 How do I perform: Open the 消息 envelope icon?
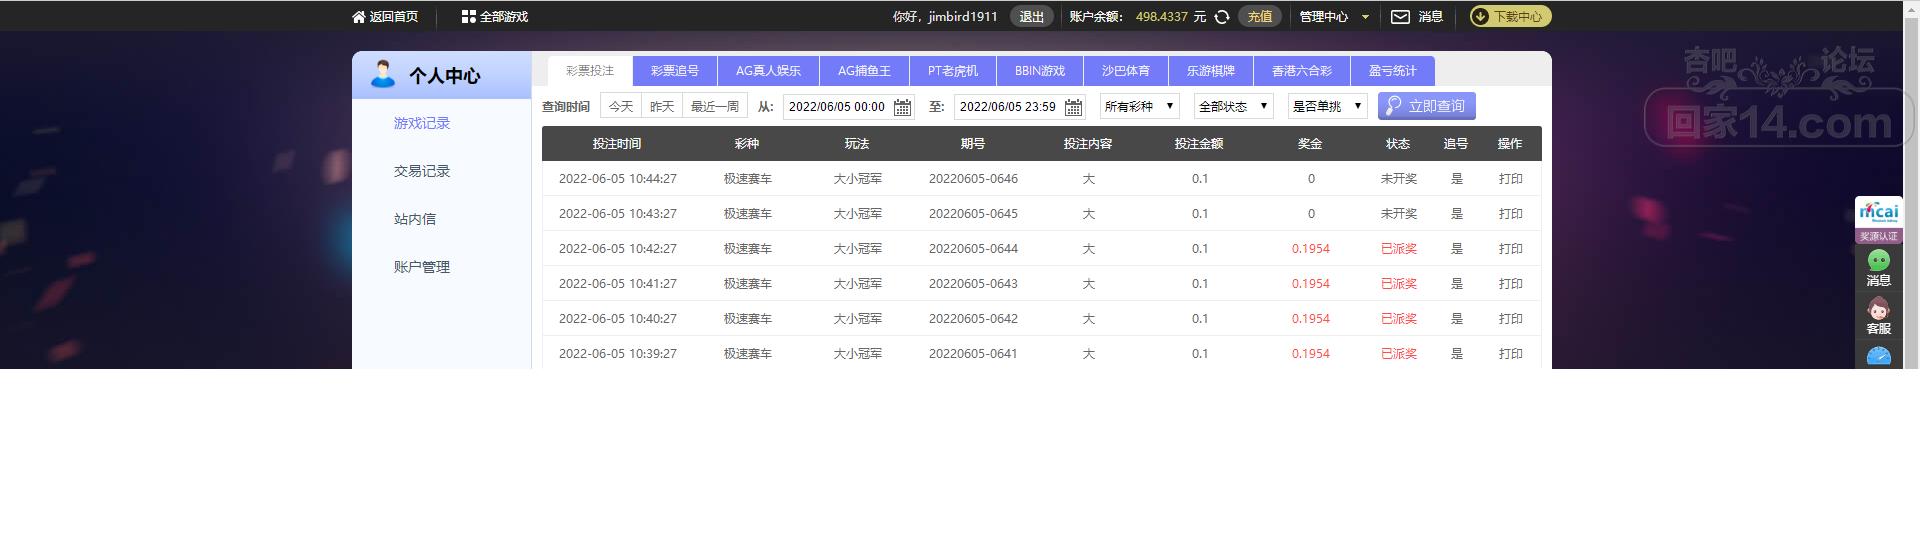point(1400,17)
